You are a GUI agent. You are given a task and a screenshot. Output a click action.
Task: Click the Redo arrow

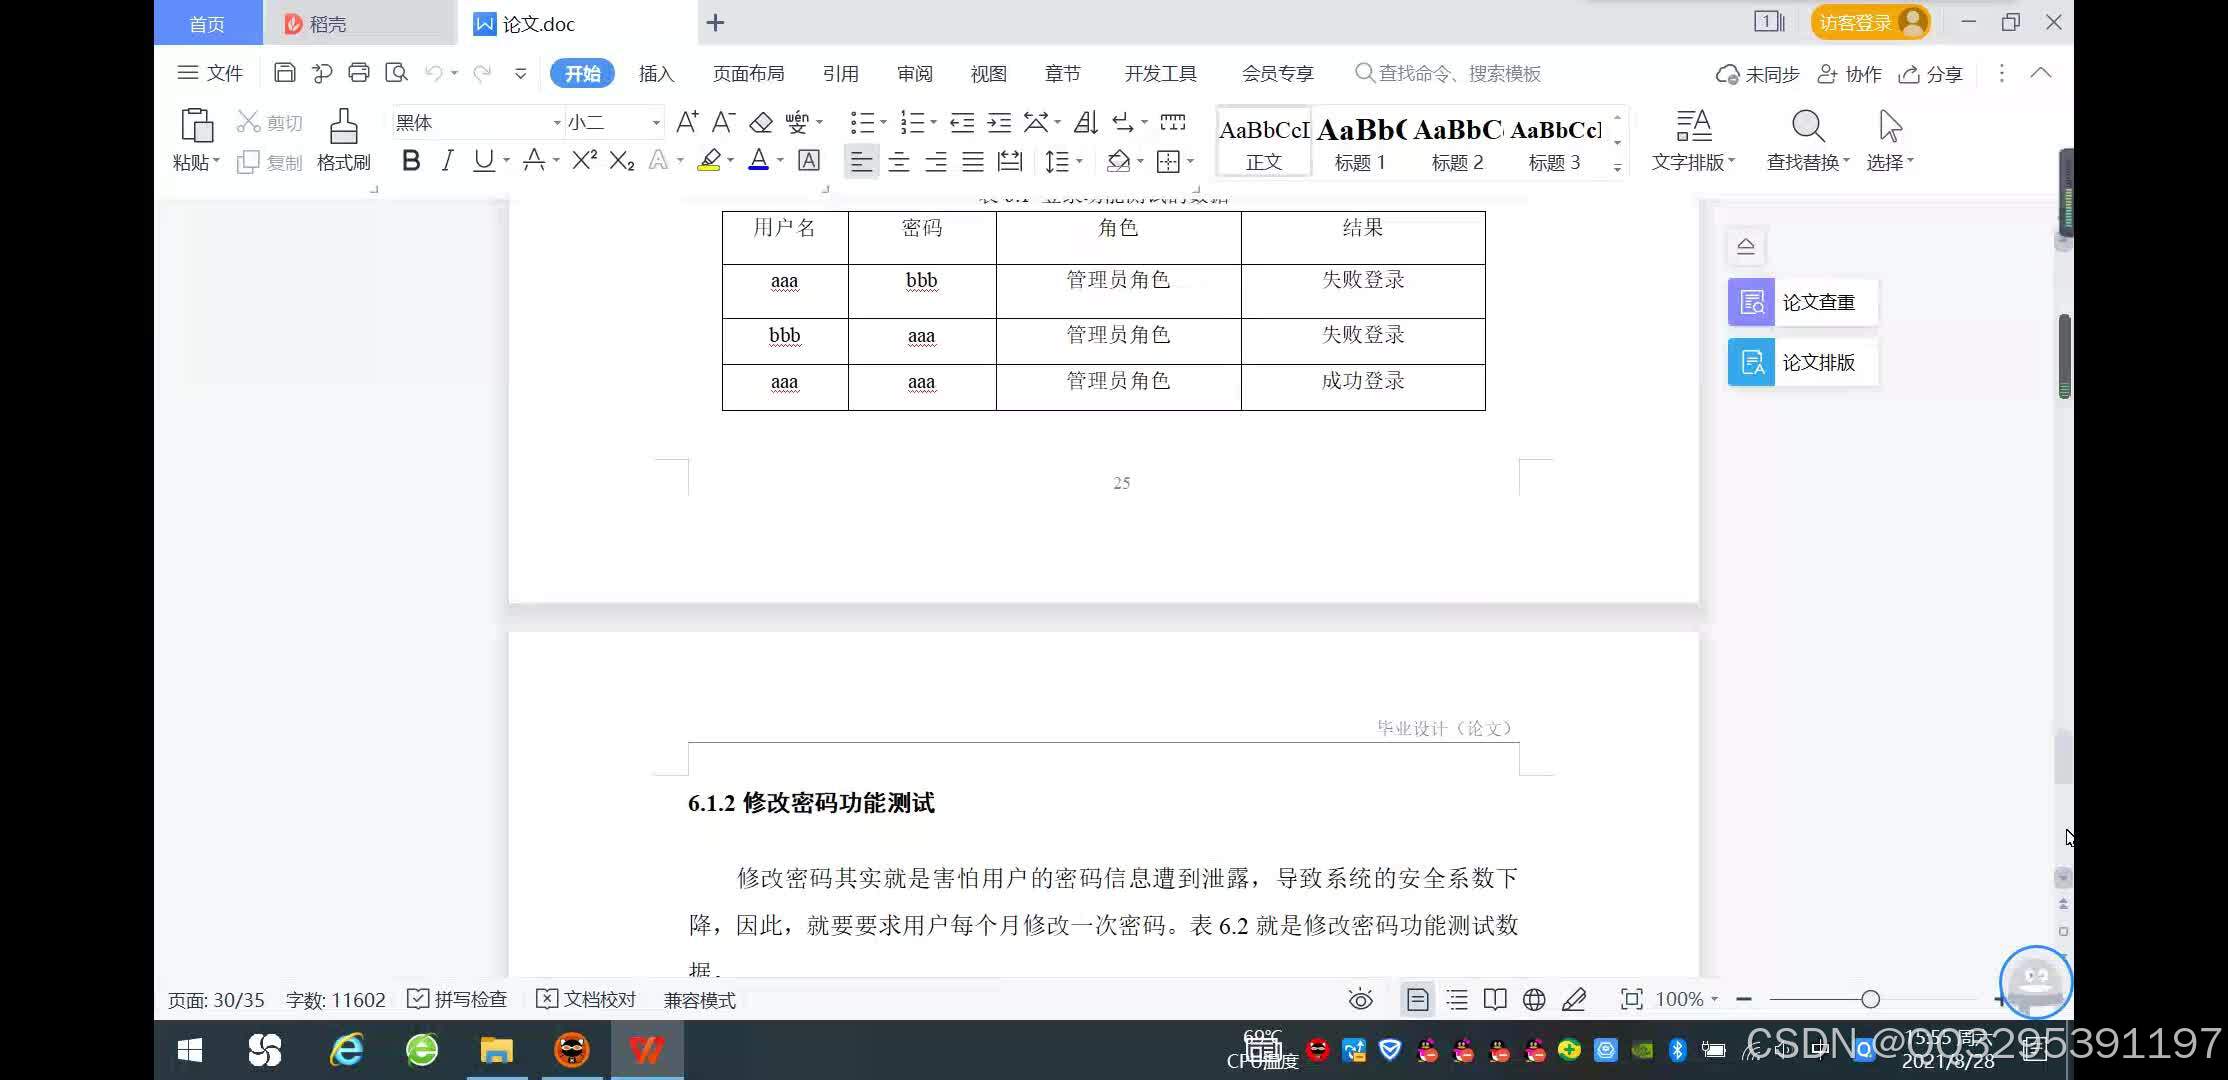[482, 73]
